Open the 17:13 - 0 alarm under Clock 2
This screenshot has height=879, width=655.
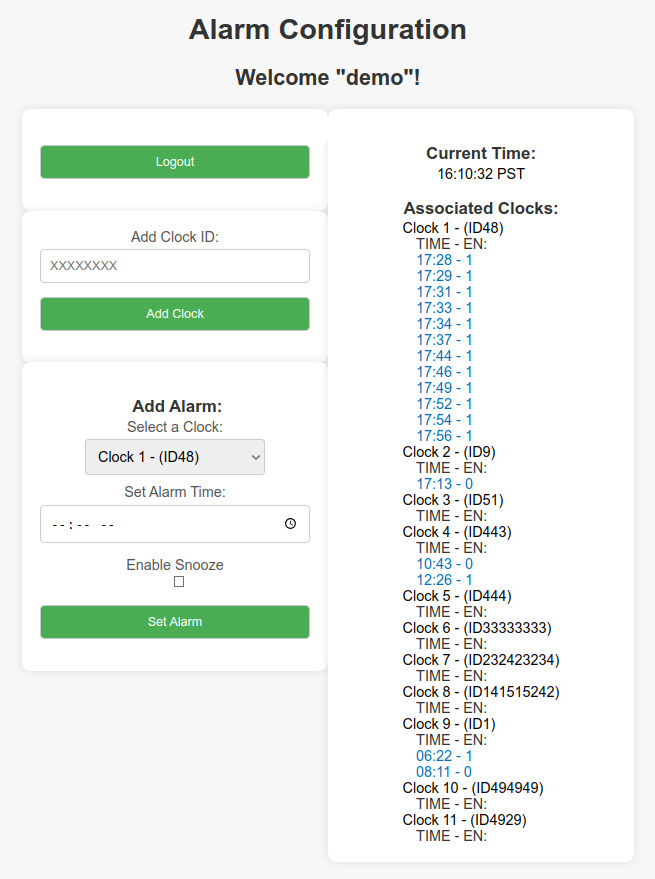click(x=444, y=484)
